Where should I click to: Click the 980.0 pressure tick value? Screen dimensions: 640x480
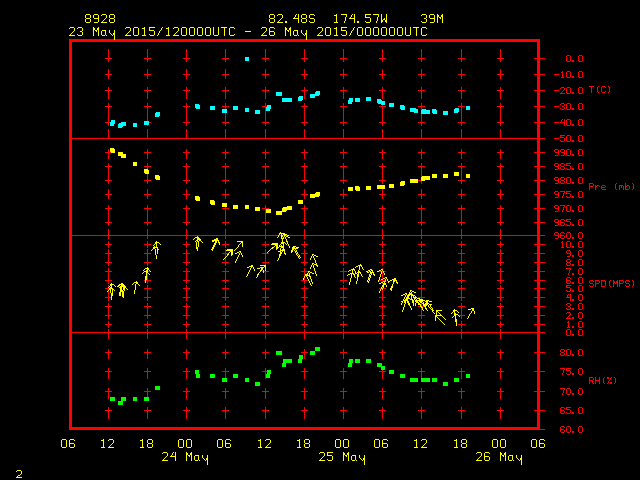[x=569, y=180]
